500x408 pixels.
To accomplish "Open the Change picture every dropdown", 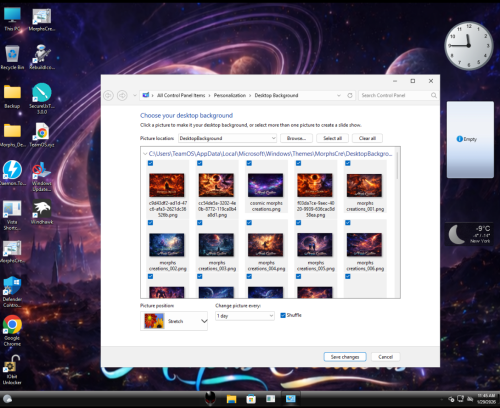I will [x=245, y=316].
